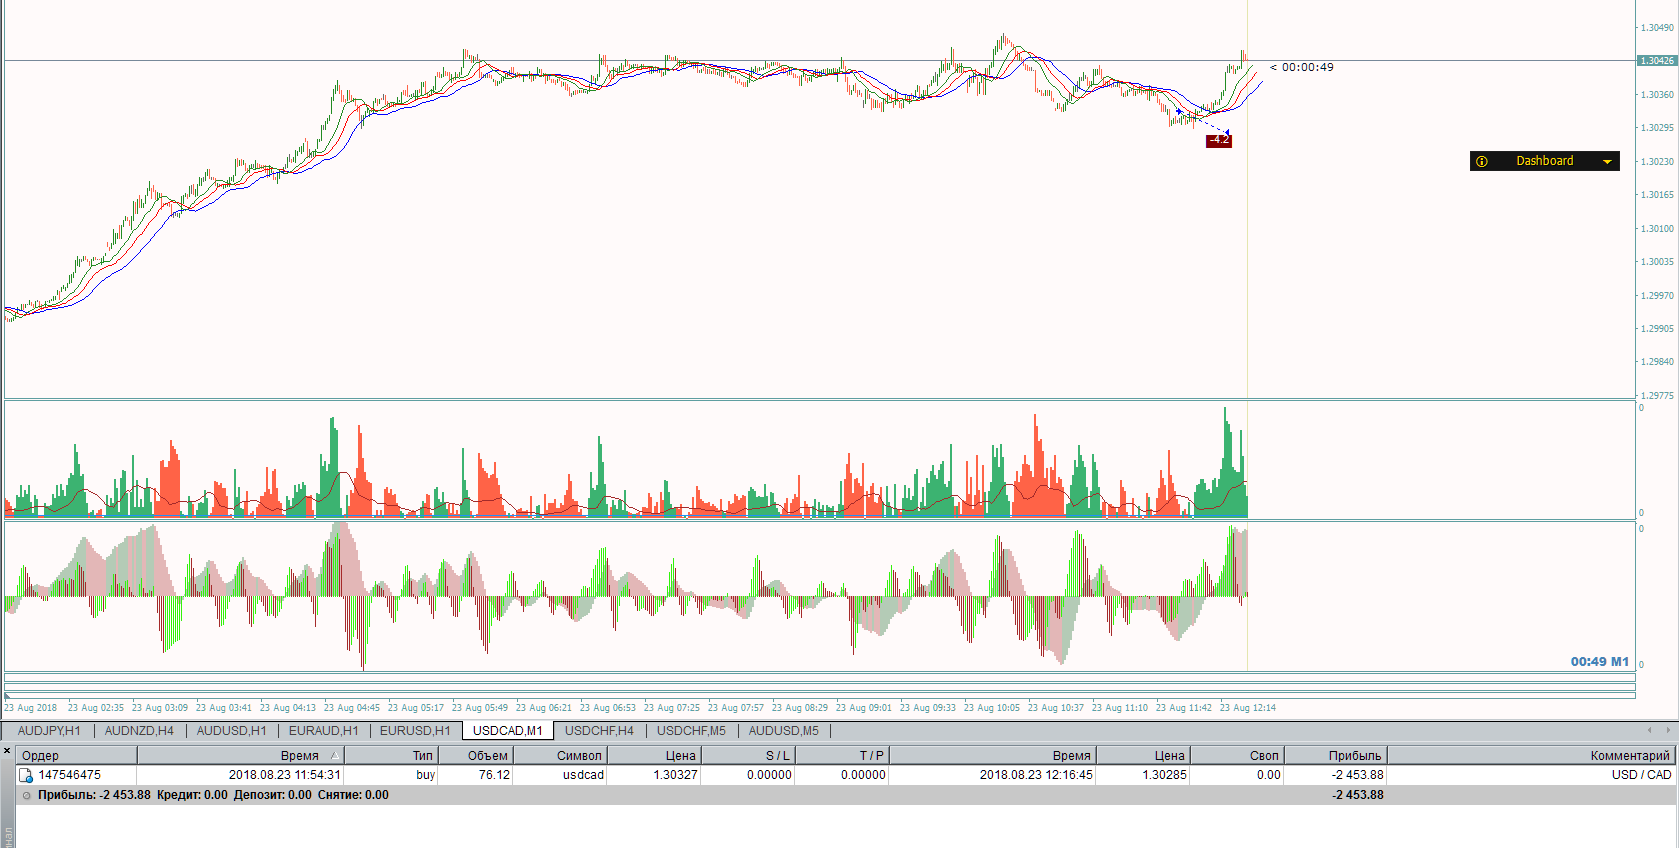Viewport: 1679px width, 848px height.
Task: Click 'Прибыль: -2 453.88' summary text
Action: click(x=94, y=795)
